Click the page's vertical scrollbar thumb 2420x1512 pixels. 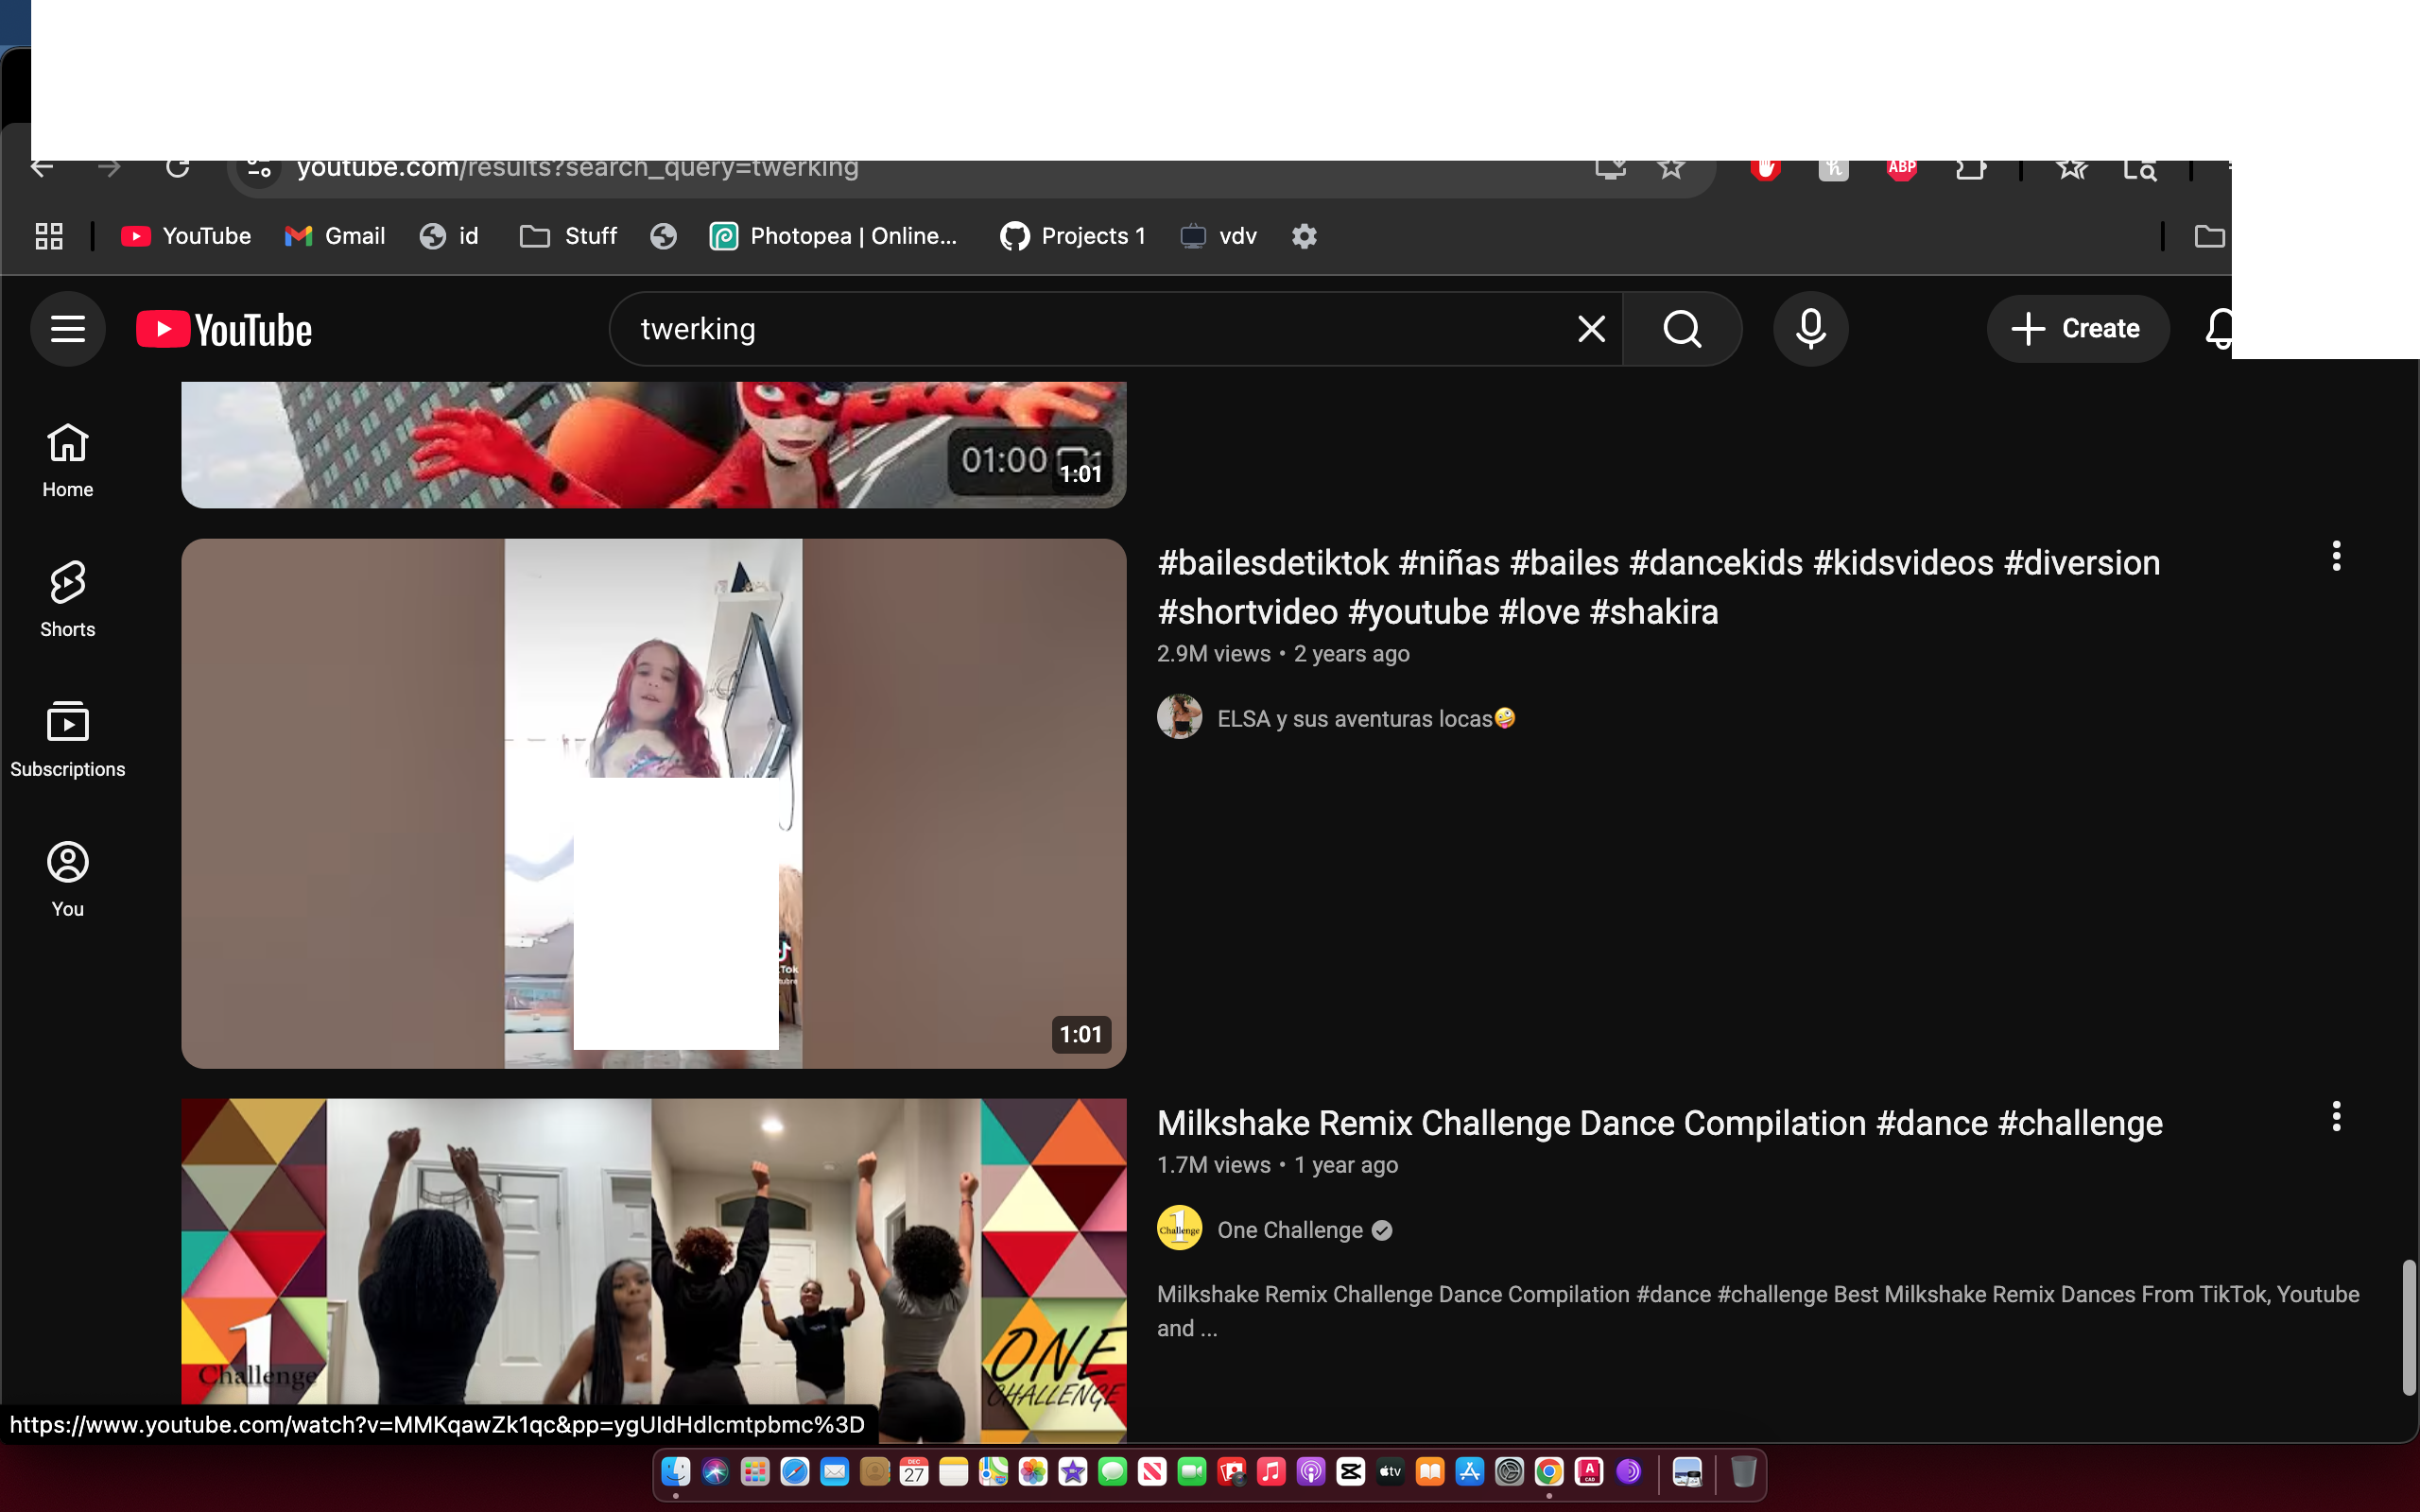click(2408, 1327)
